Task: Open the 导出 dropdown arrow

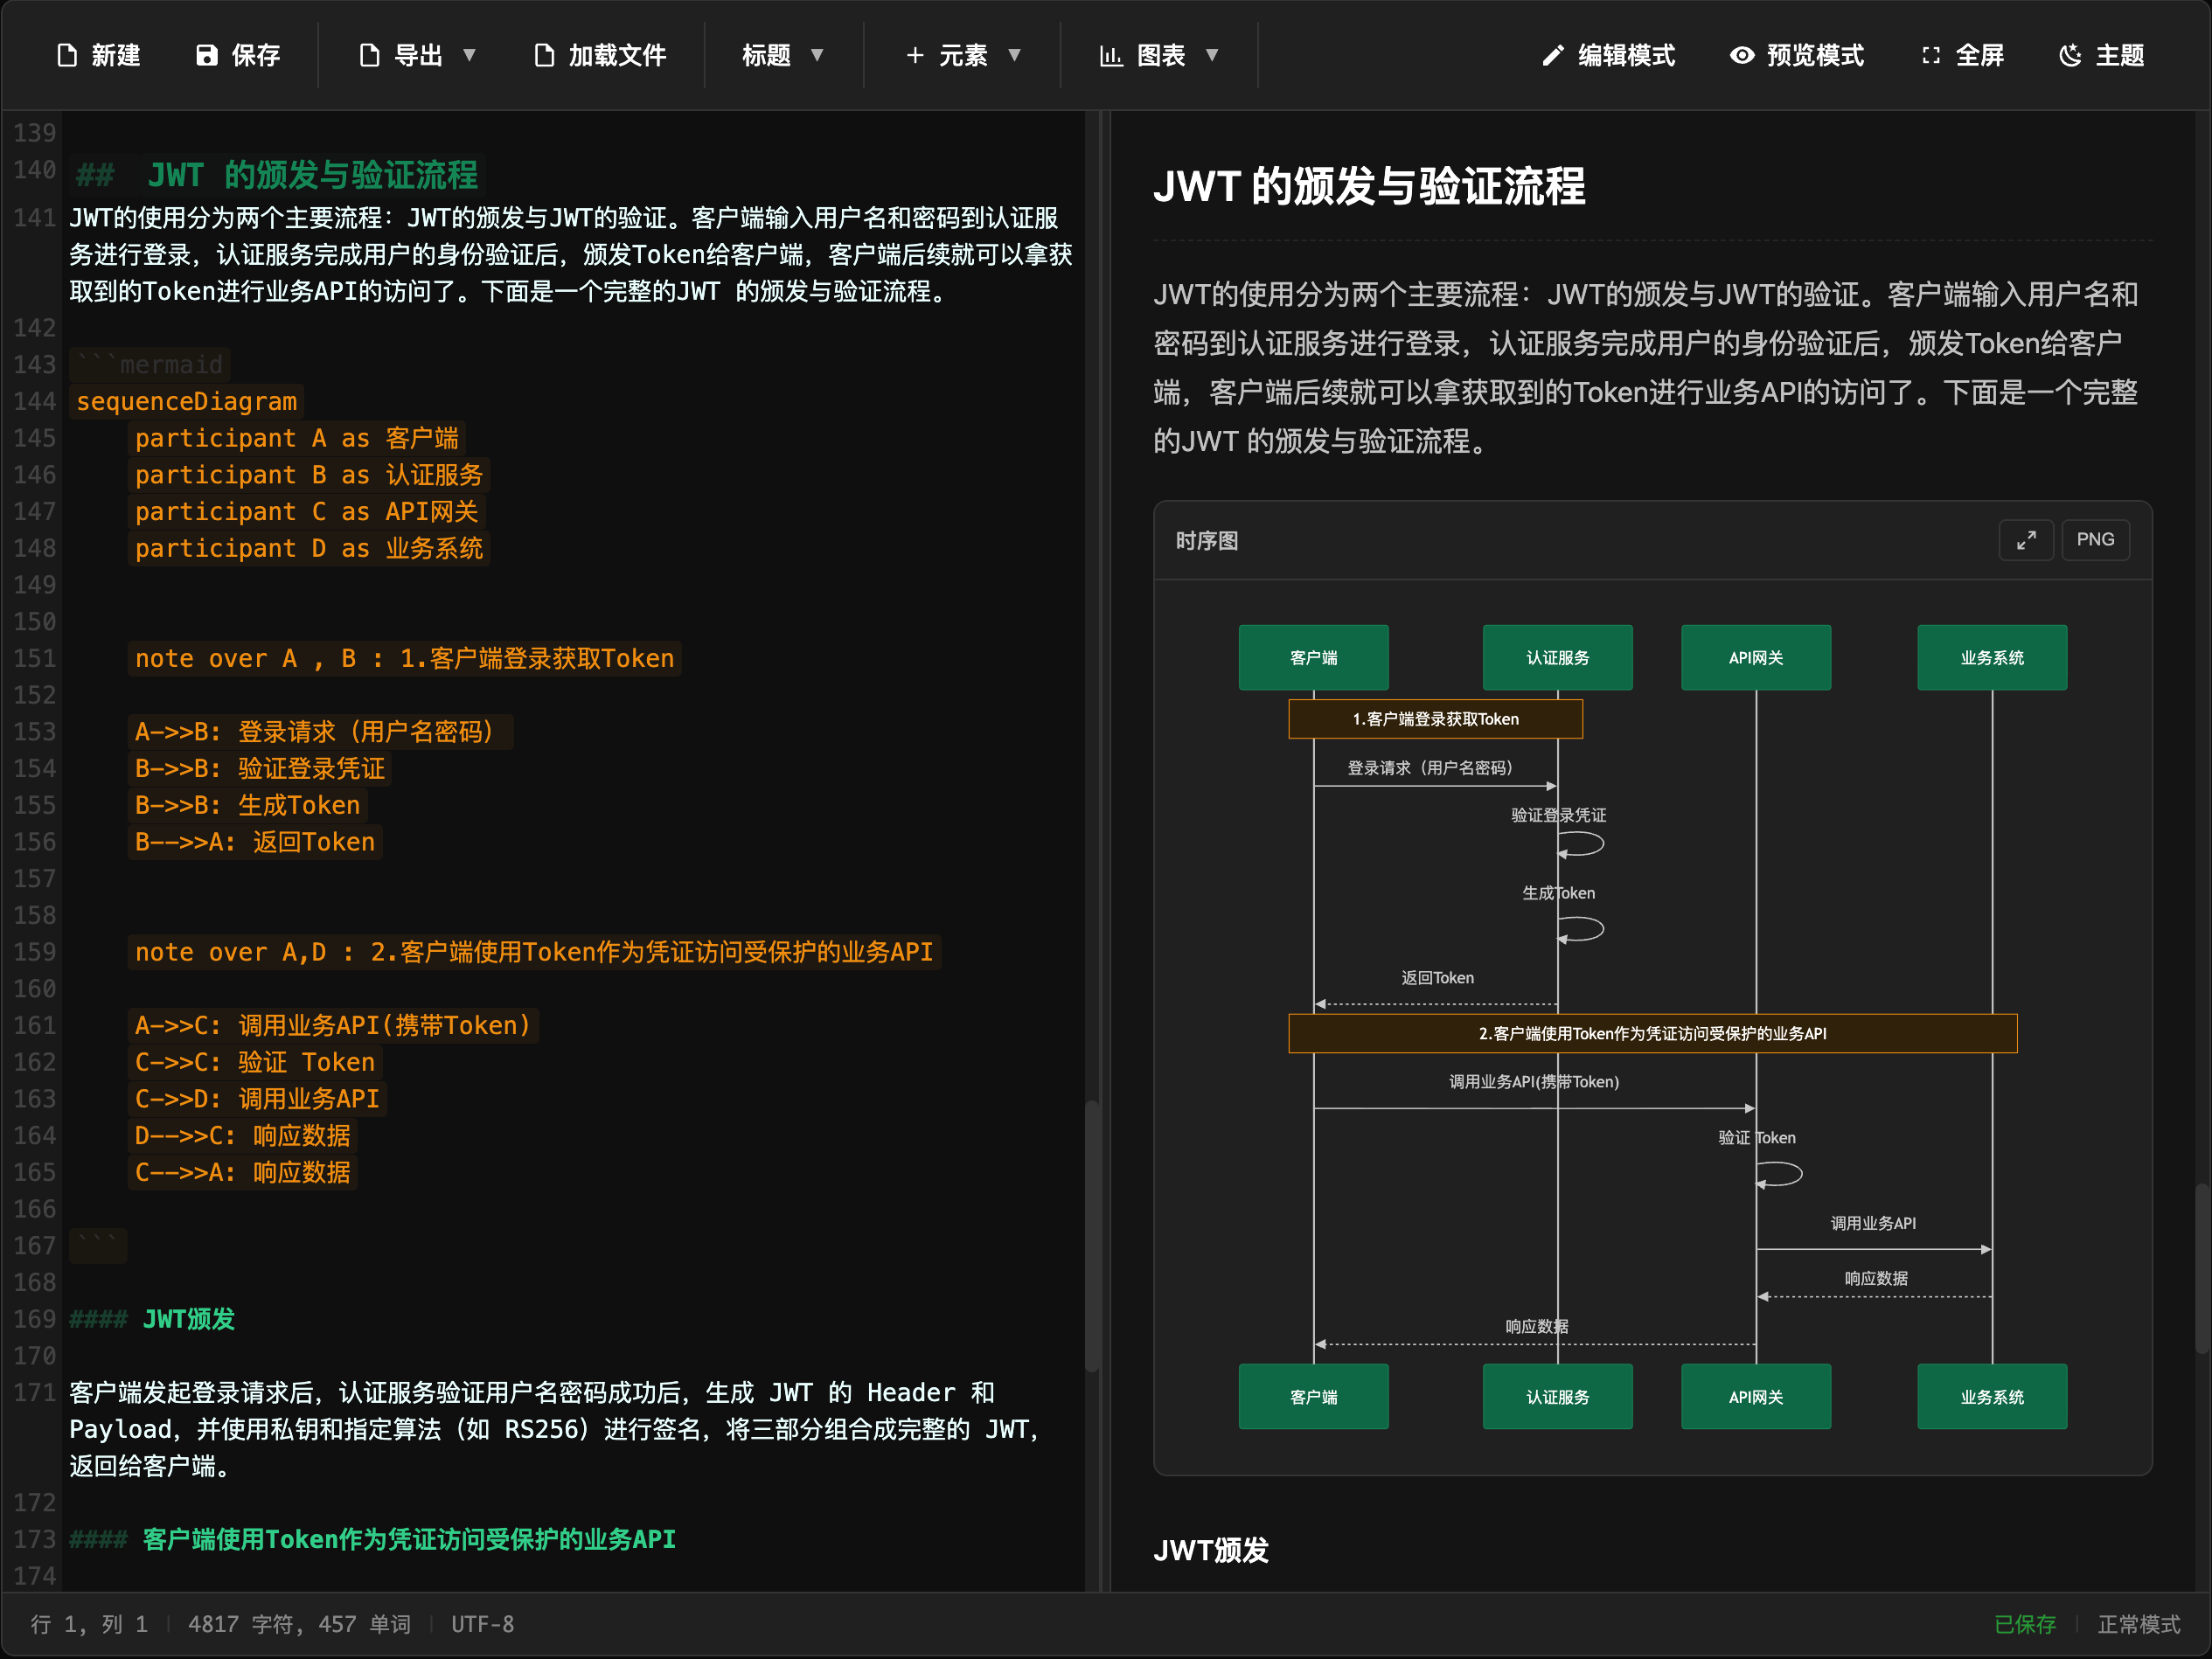Action: coord(469,55)
